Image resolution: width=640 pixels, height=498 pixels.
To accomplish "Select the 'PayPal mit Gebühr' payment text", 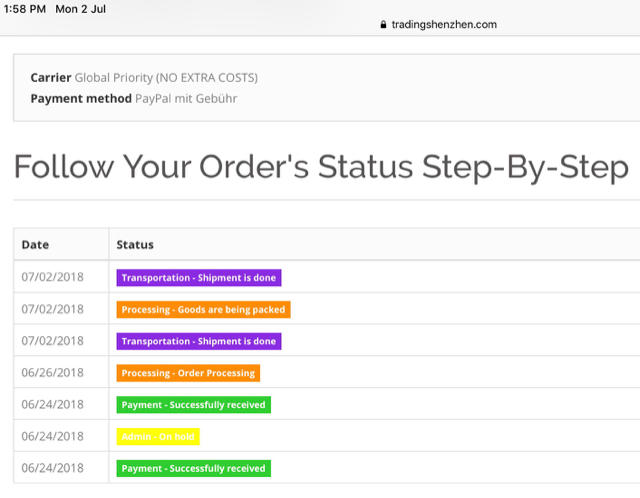I will point(186,98).
